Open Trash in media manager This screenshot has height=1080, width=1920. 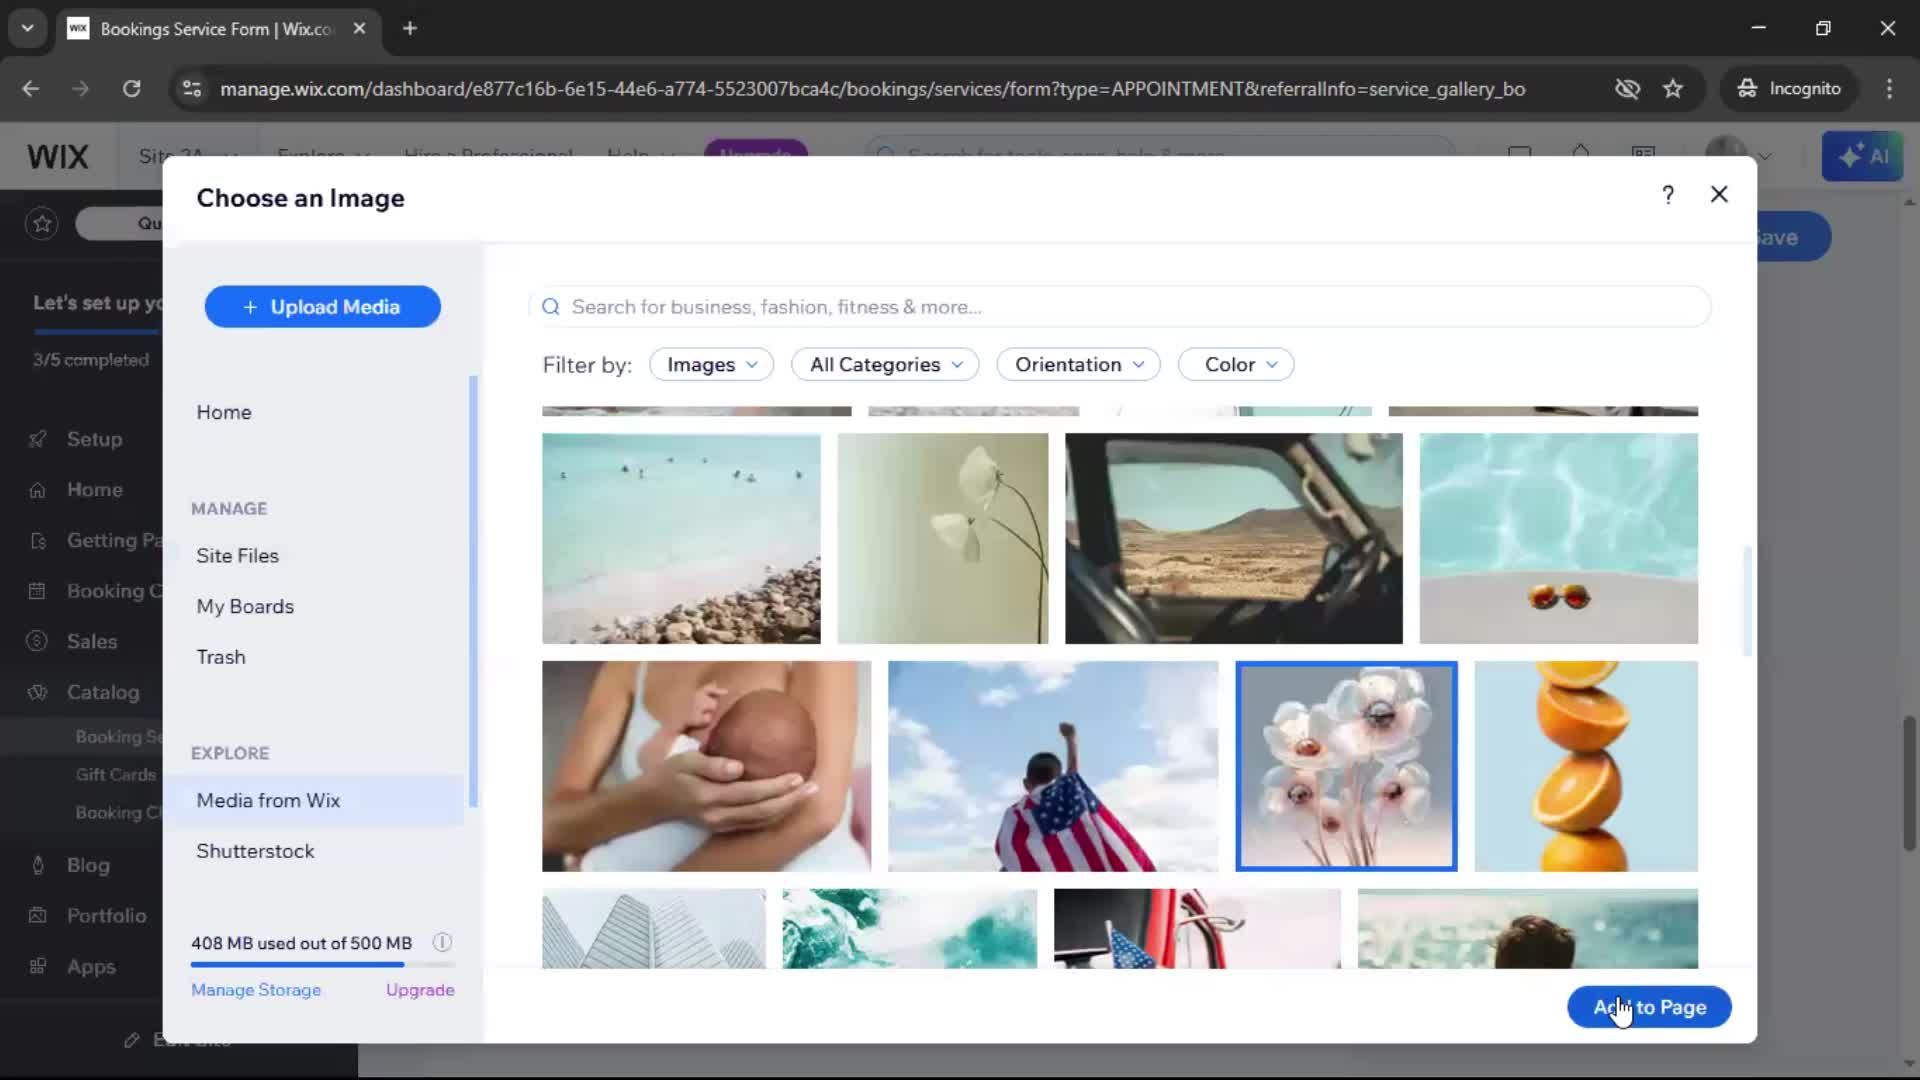tap(221, 657)
